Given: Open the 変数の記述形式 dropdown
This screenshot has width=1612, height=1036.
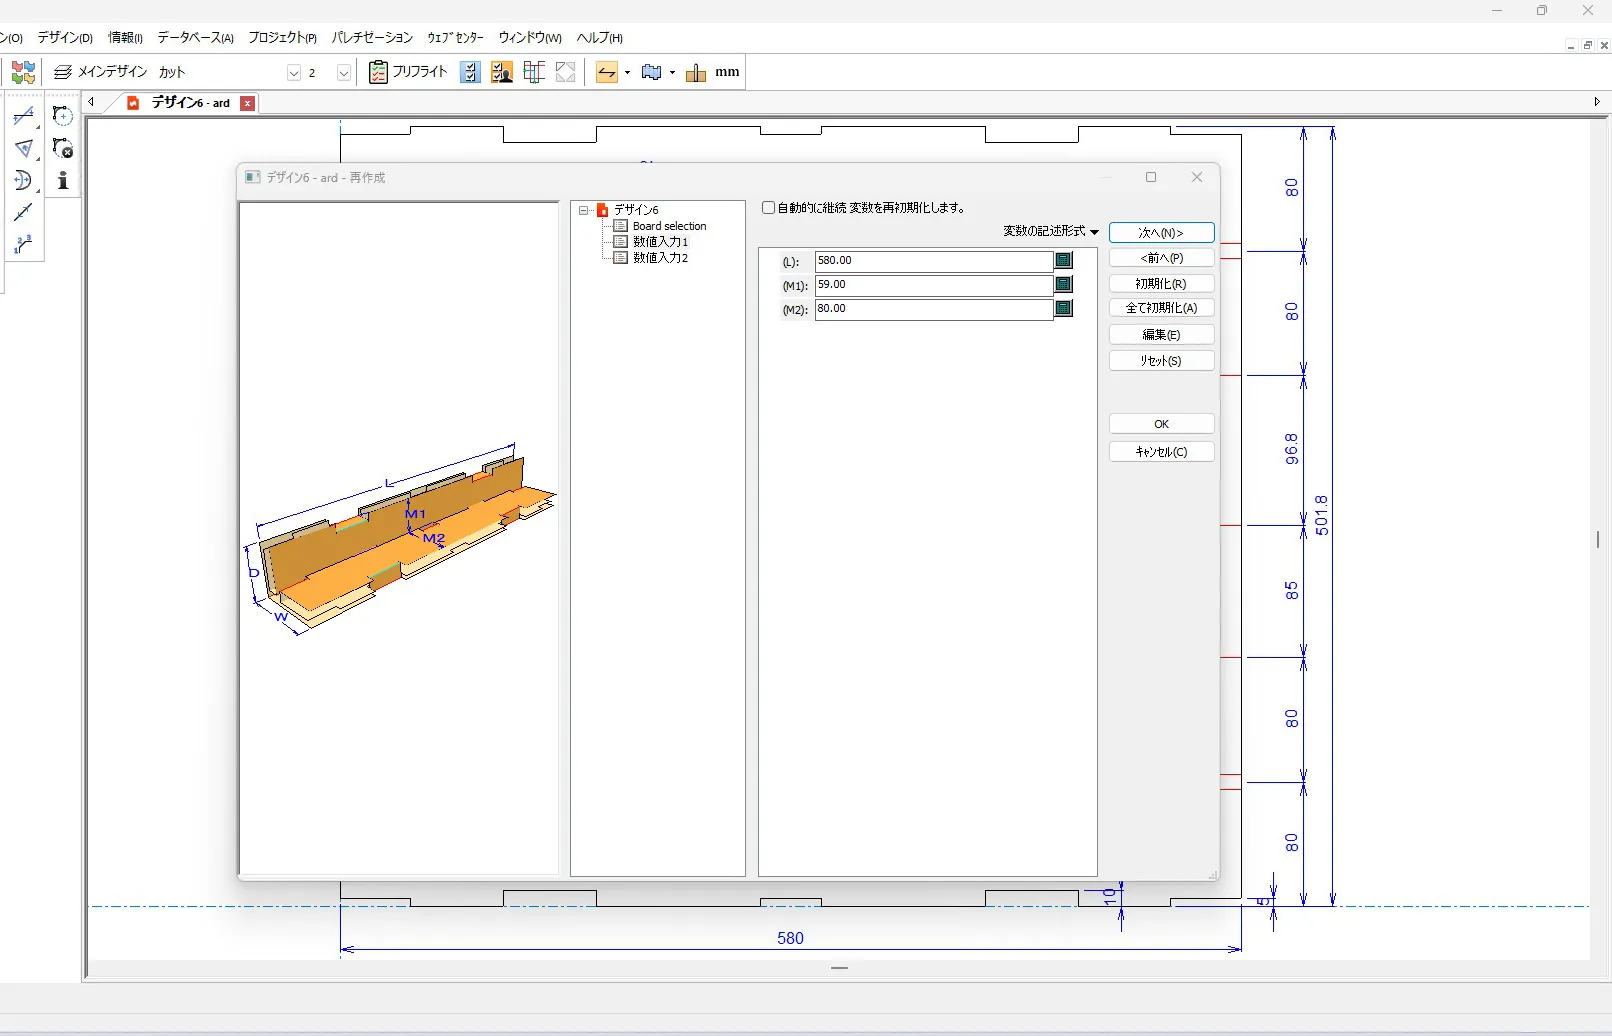Looking at the screenshot, I should tap(1050, 231).
